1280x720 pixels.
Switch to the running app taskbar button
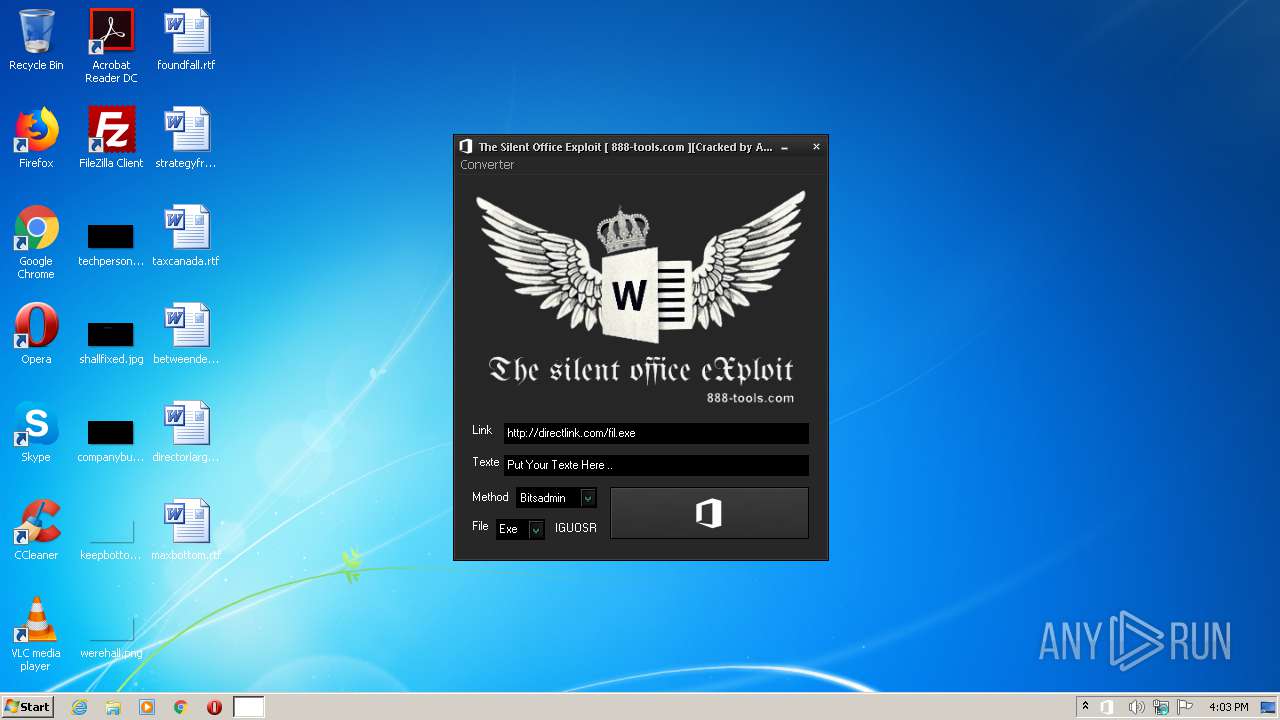(x=249, y=707)
